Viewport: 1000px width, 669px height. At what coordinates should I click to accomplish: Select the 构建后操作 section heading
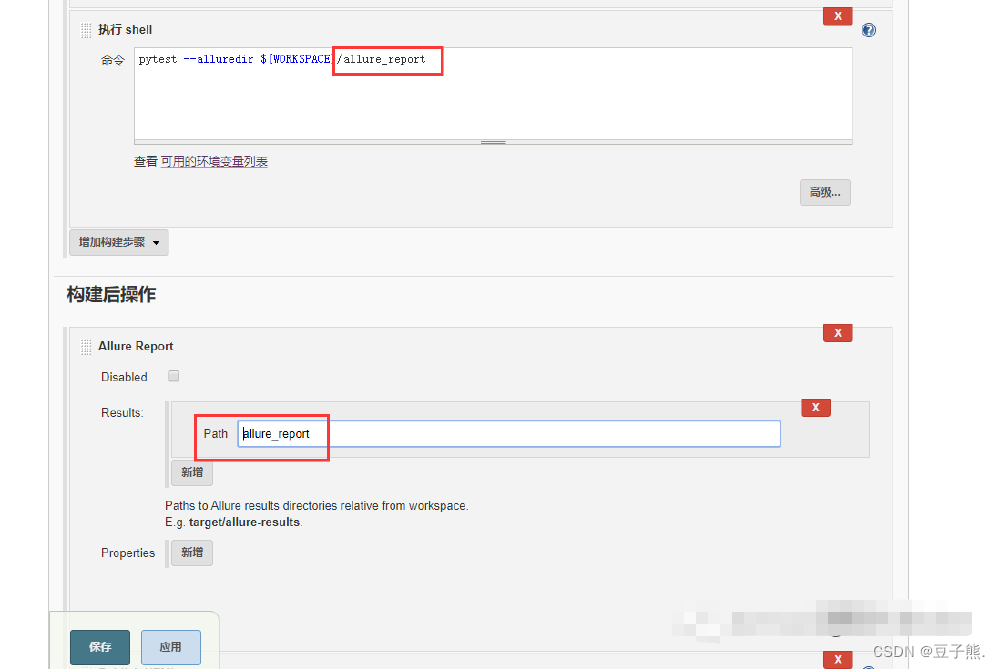[x=111, y=295]
